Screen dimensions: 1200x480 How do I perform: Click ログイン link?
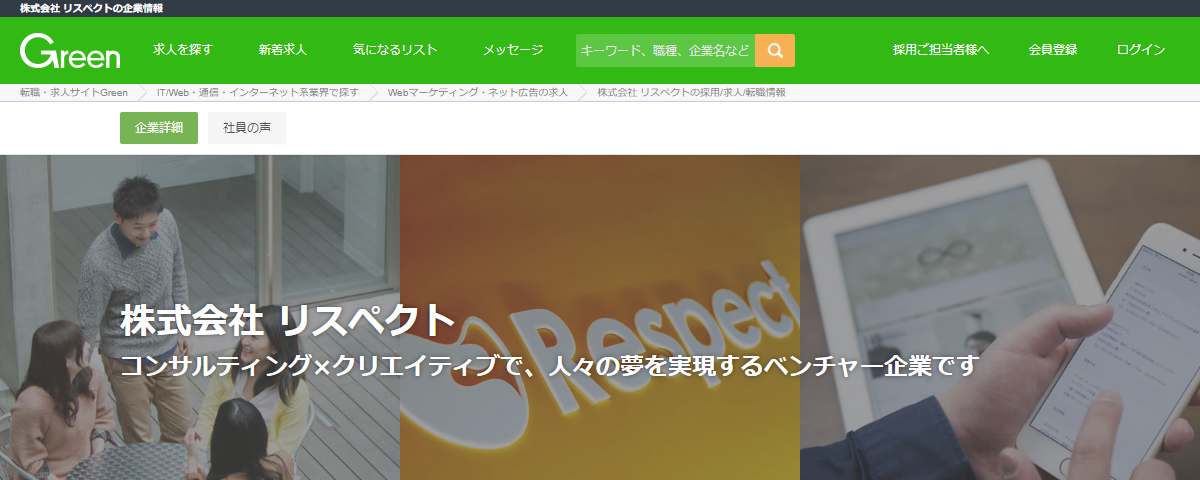pyautogui.click(x=1141, y=50)
